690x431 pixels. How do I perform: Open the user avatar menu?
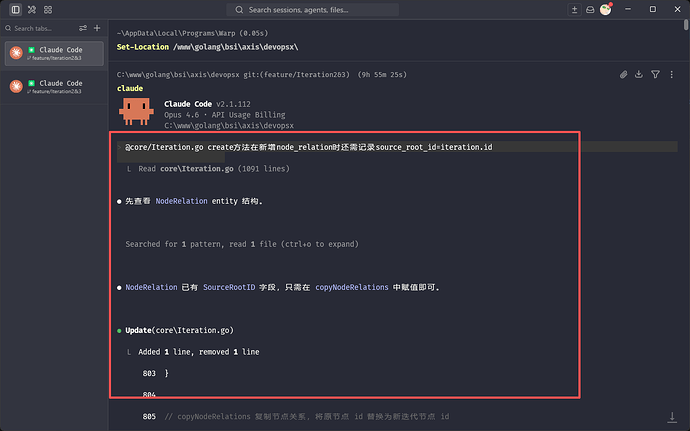coord(606,9)
